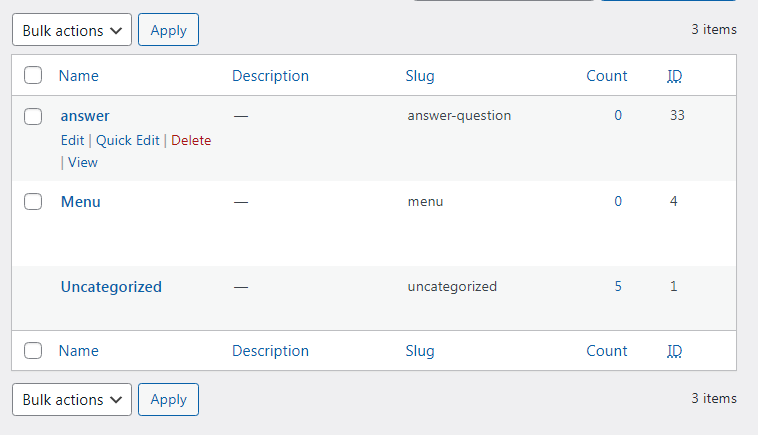The width and height of the screenshot is (758, 435).
Task: Tick the checkbox for the Menu category
Action: [x=33, y=202]
